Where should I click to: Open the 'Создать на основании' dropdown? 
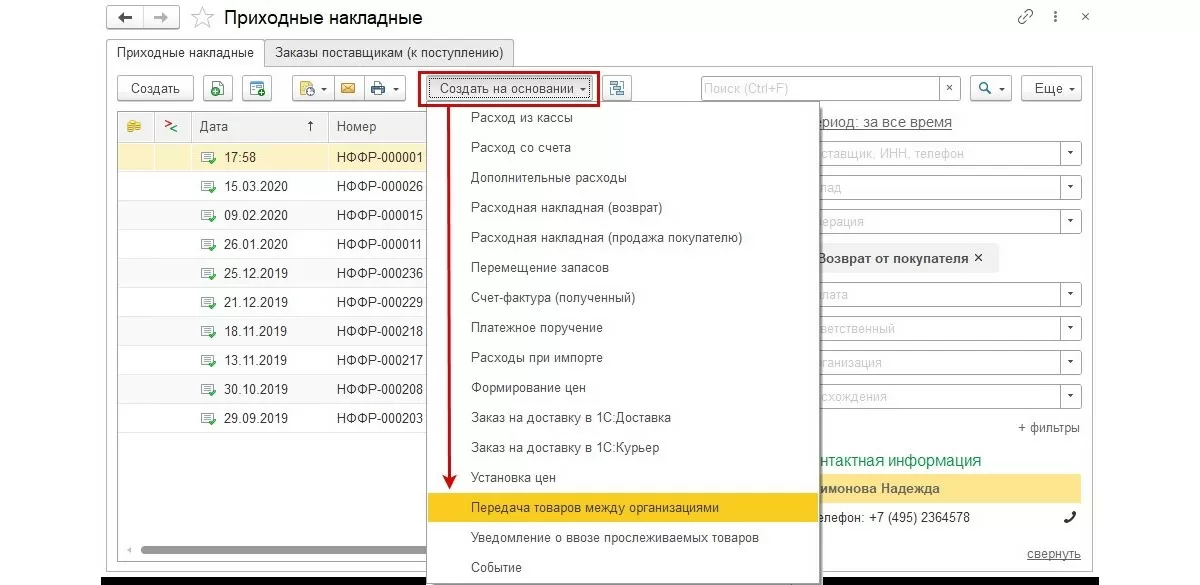pos(509,89)
